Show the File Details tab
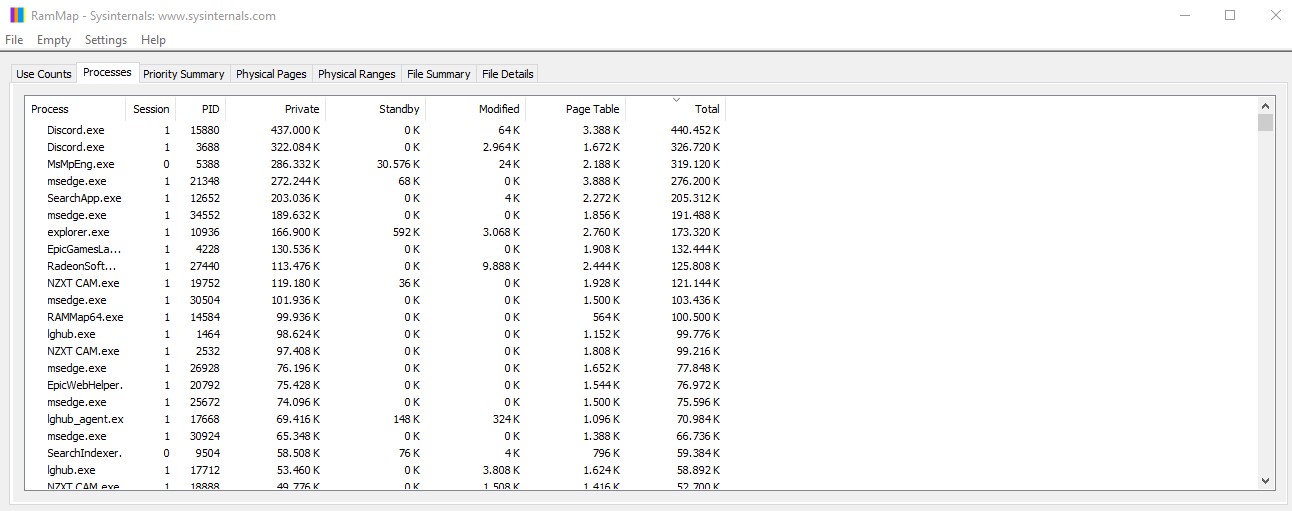The height and width of the screenshot is (511, 1292). click(507, 74)
